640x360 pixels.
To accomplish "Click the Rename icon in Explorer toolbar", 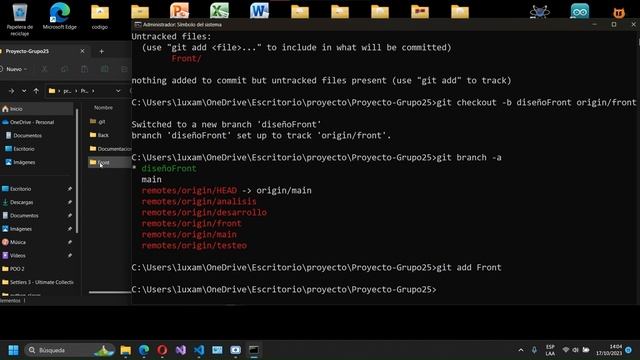I will point(104,69).
